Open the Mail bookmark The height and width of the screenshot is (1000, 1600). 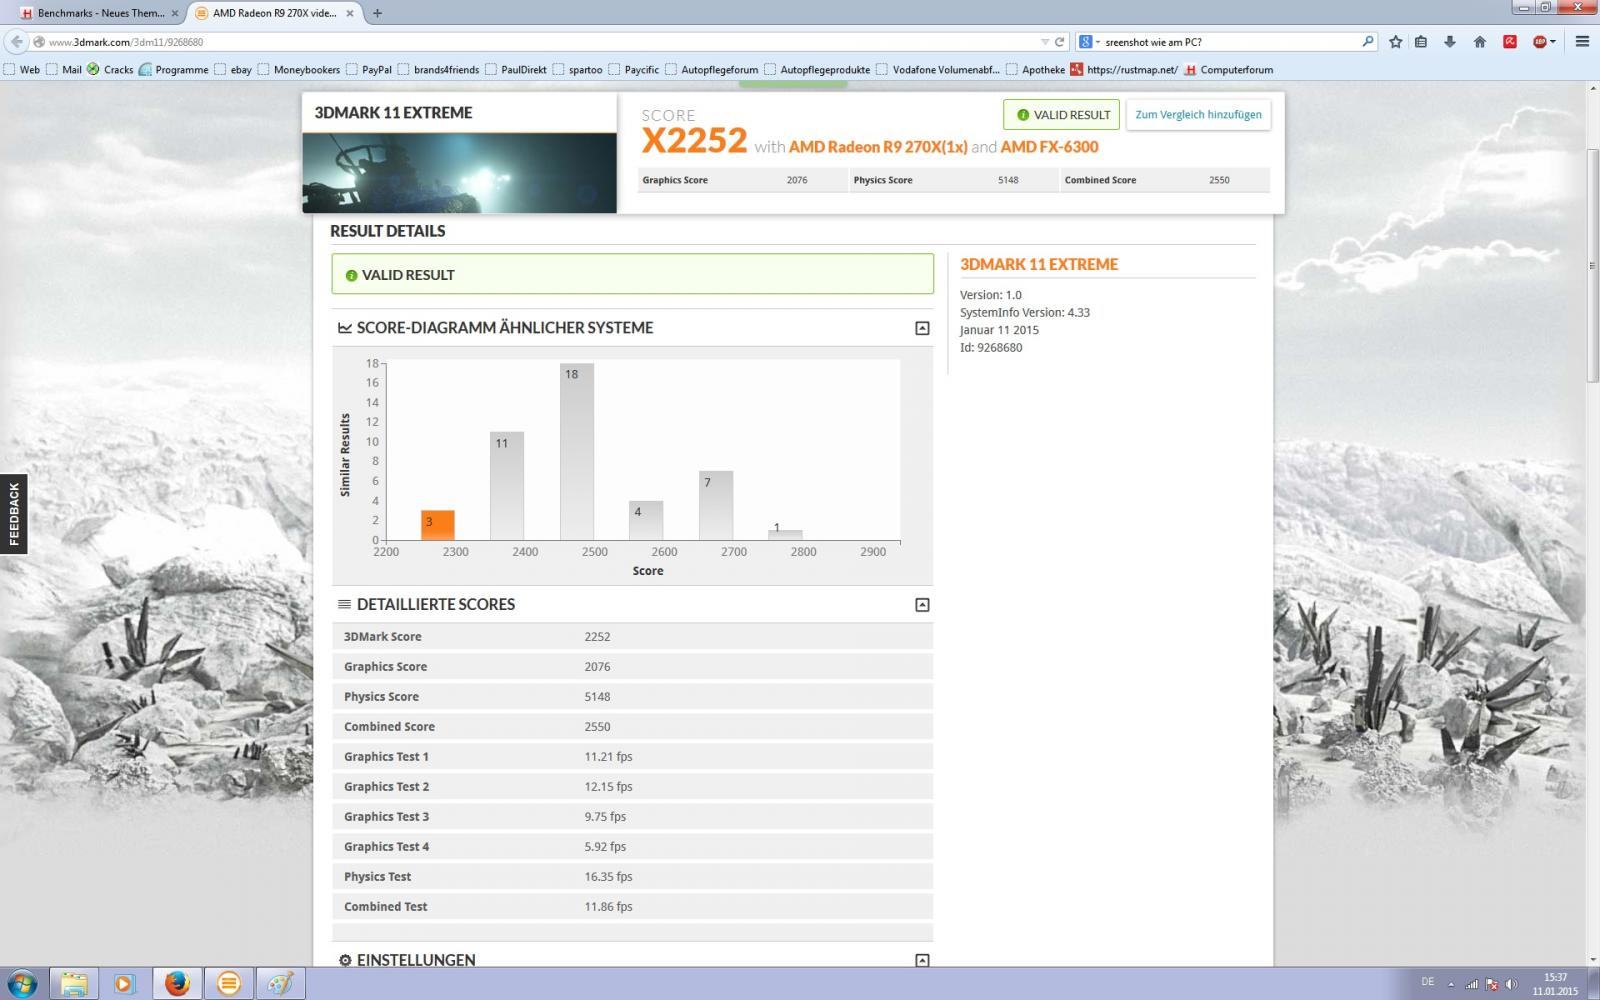pos(63,70)
